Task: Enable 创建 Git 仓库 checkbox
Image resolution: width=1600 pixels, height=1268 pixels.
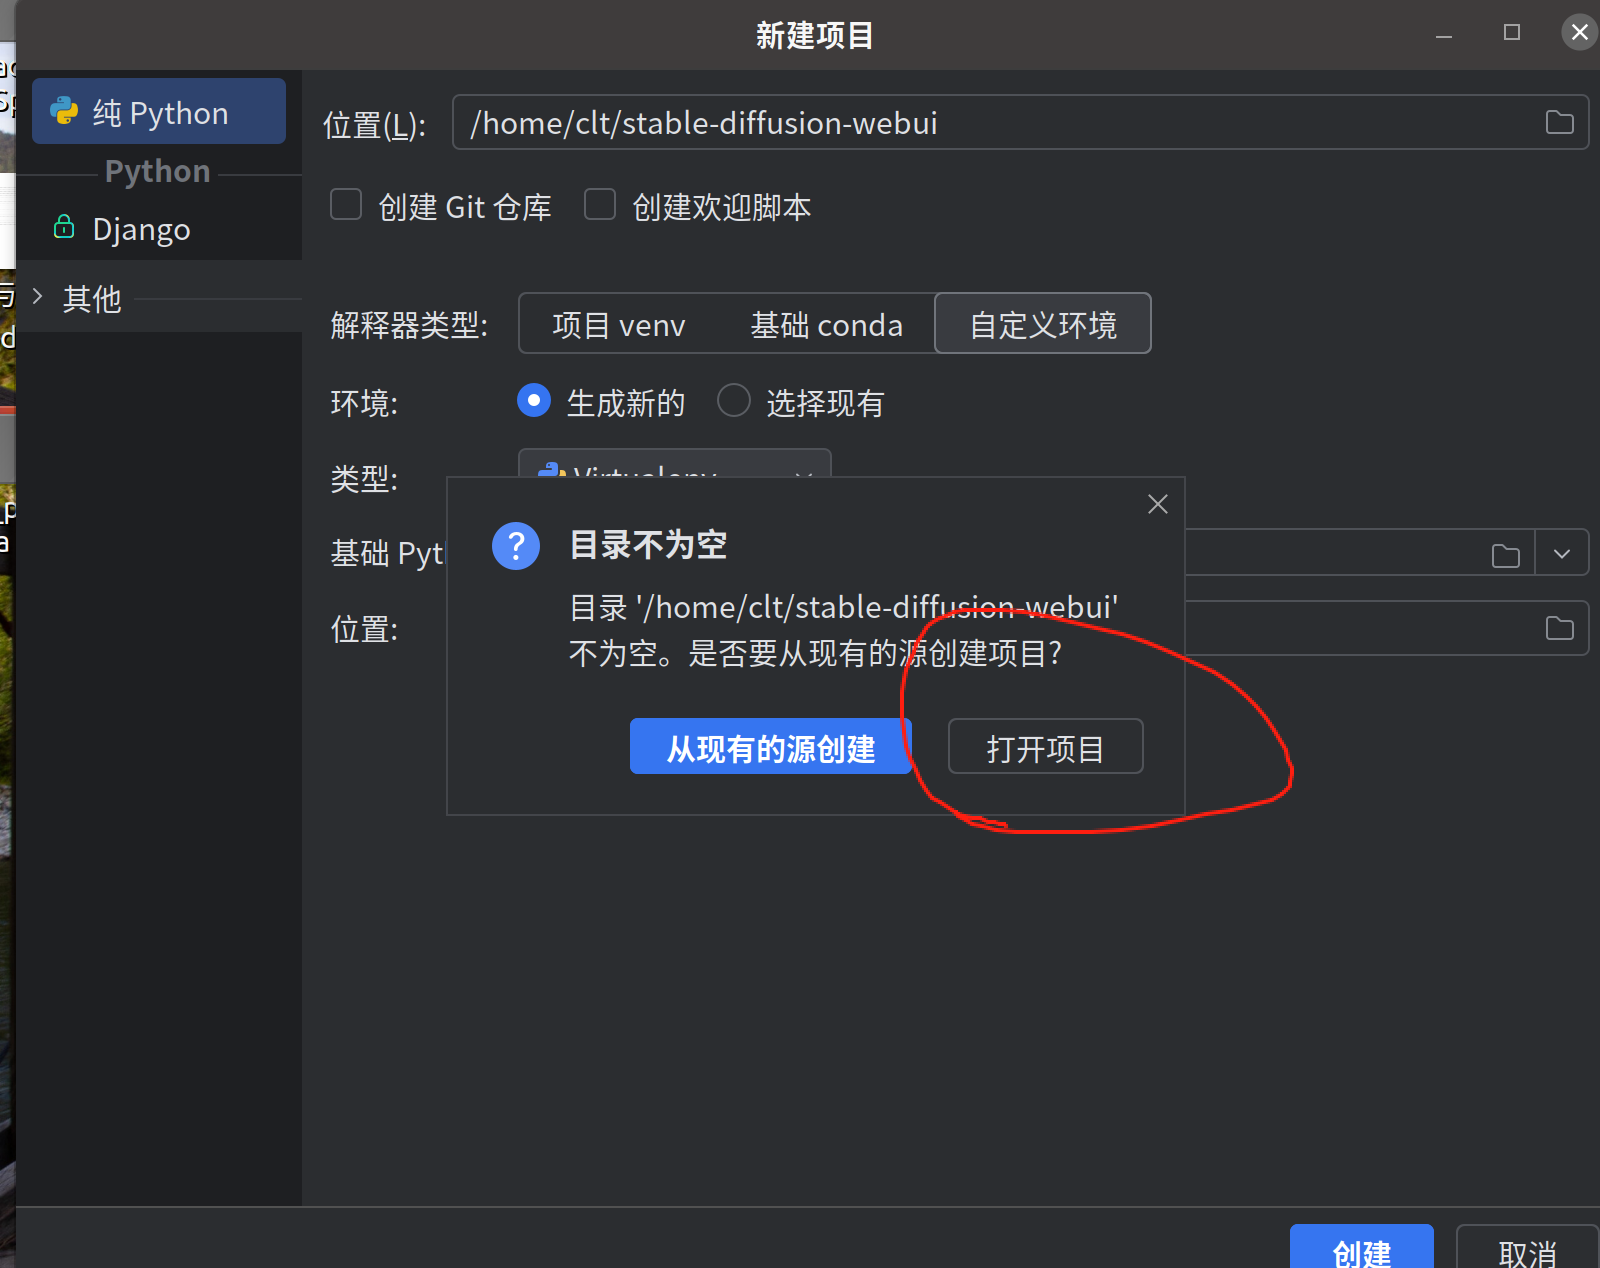Action: (x=346, y=204)
